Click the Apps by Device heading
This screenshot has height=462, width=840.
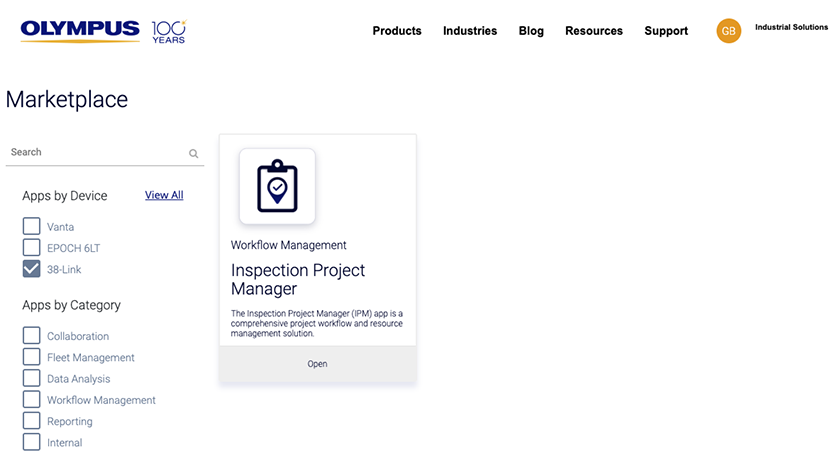(64, 196)
